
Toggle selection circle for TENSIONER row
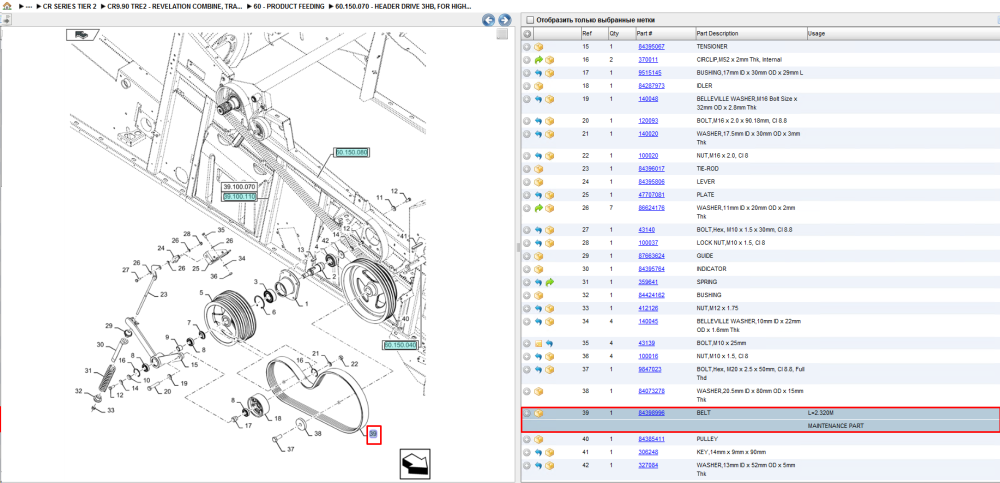pyautogui.click(x=527, y=47)
